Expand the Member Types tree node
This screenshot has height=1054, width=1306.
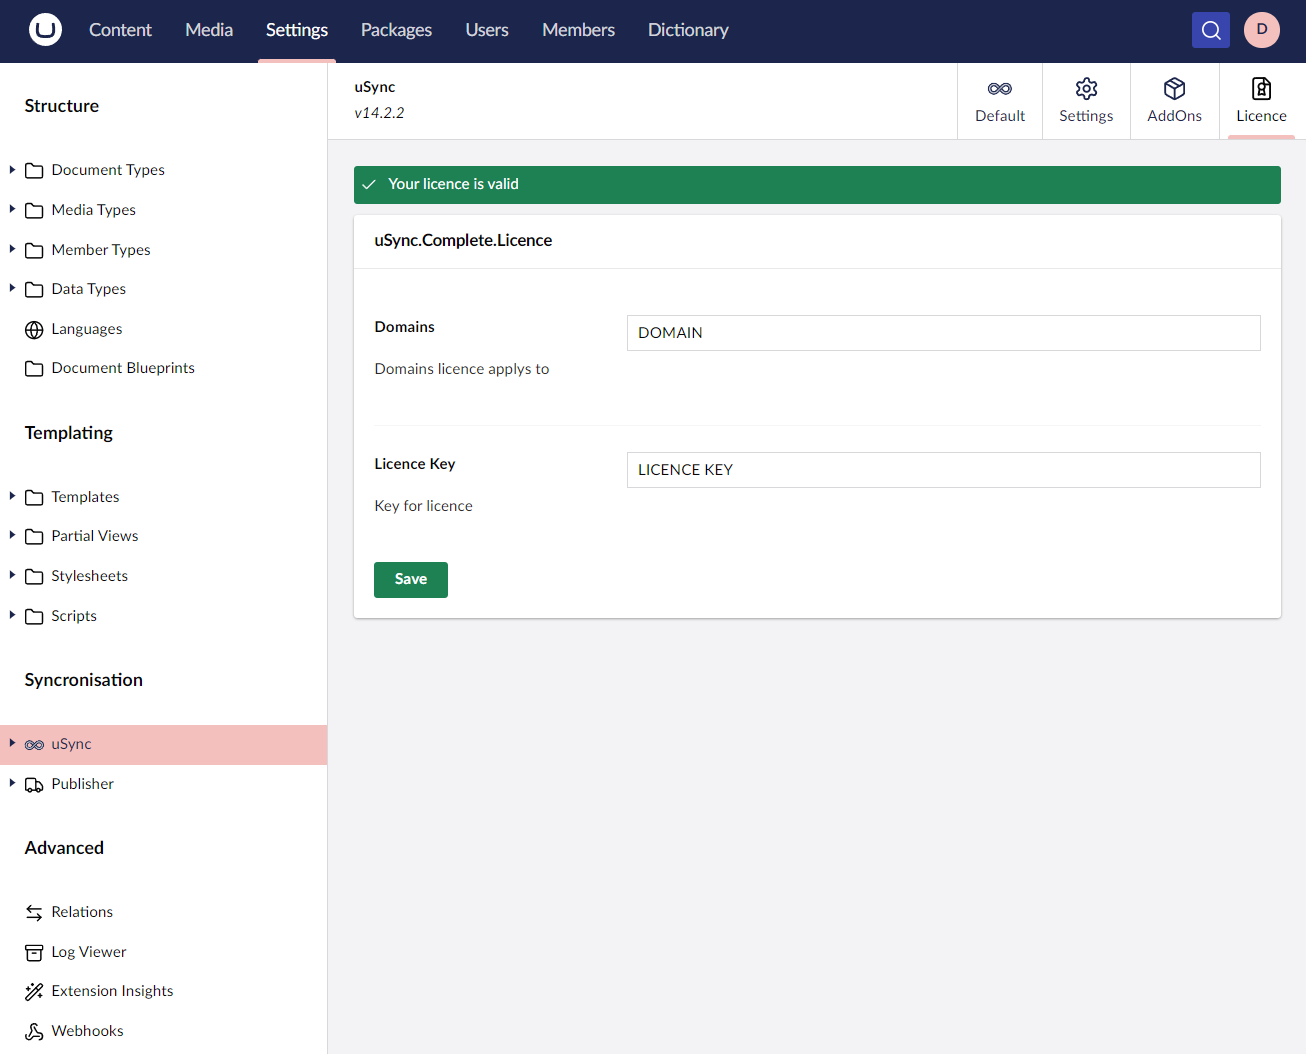[x=12, y=249]
